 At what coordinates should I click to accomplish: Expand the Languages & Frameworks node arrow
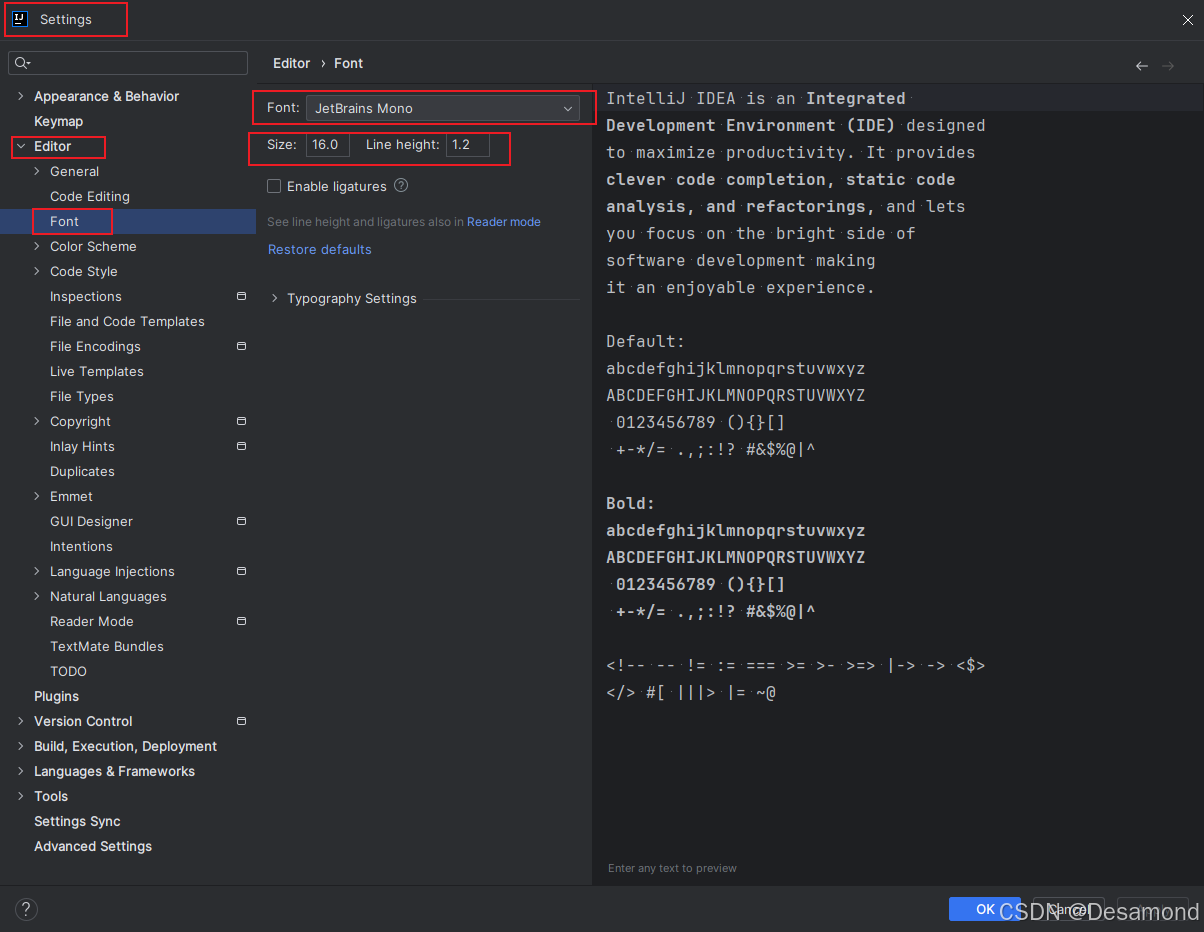click(21, 771)
